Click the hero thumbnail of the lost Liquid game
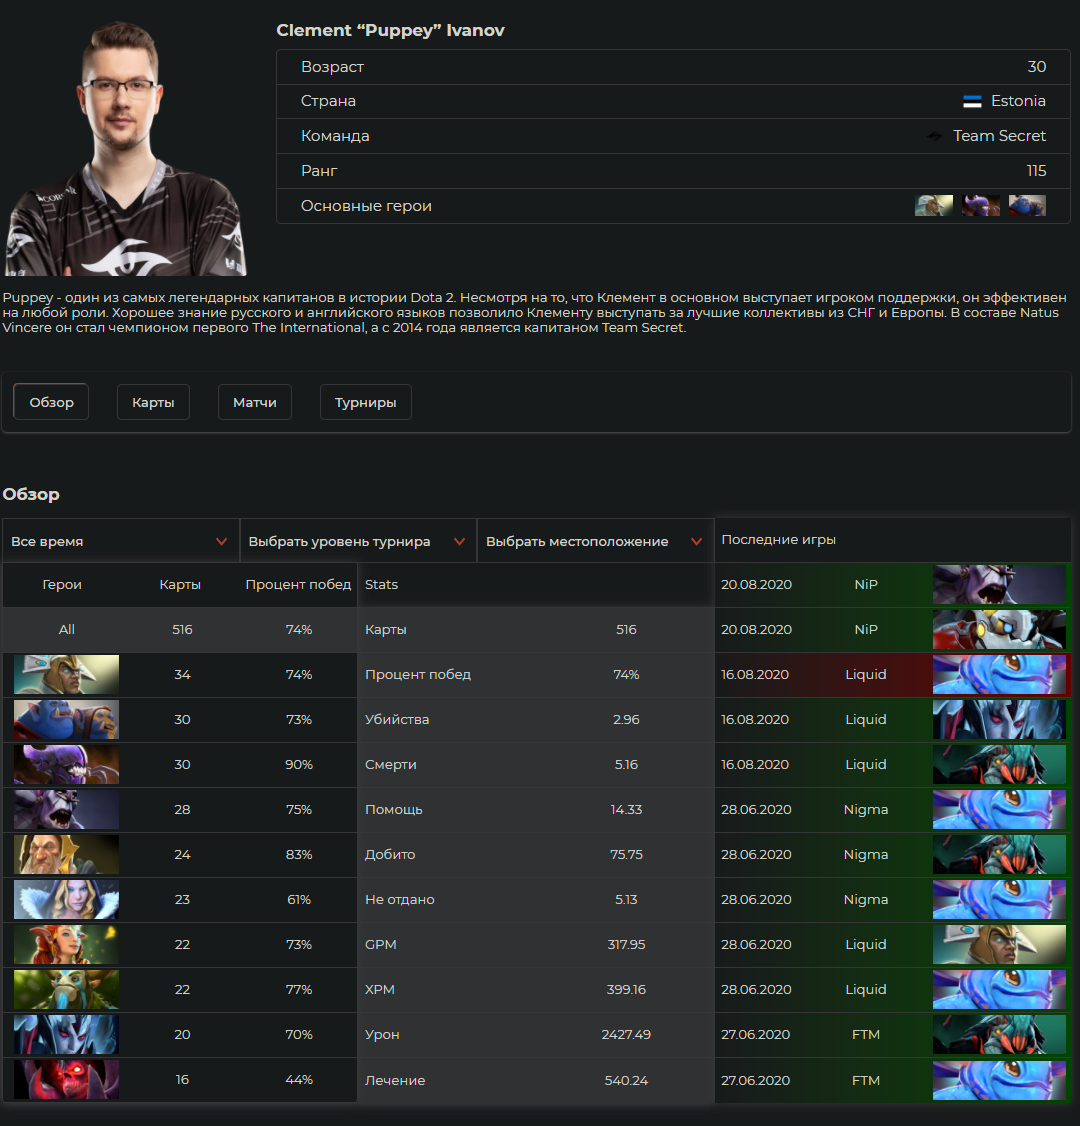This screenshot has height=1126, width=1080. coord(999,674)
